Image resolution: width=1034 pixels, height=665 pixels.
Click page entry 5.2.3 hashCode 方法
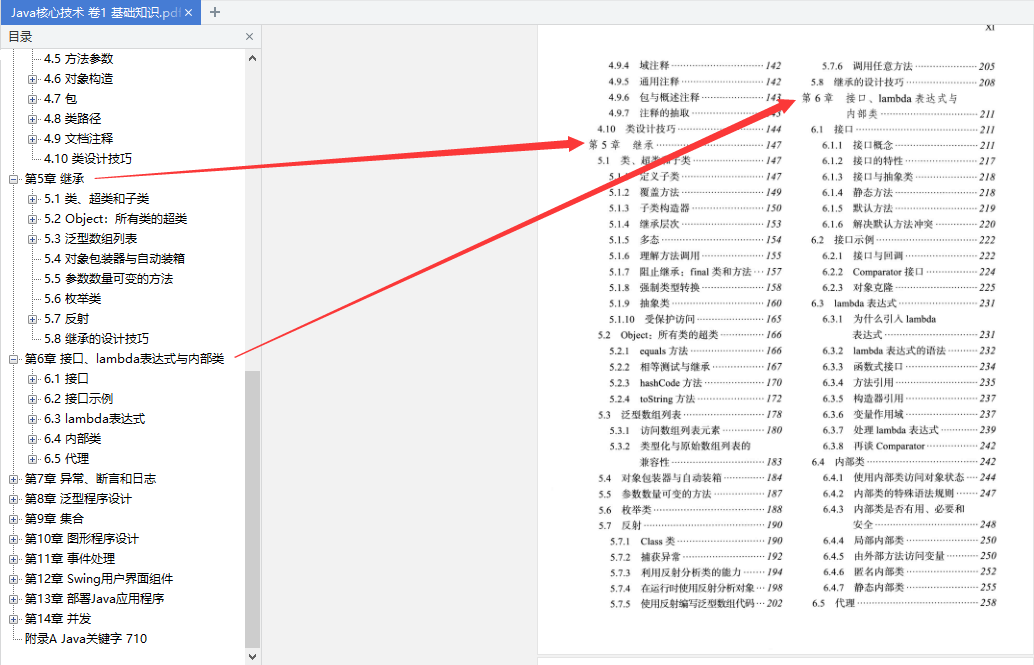tap(695, 383)
